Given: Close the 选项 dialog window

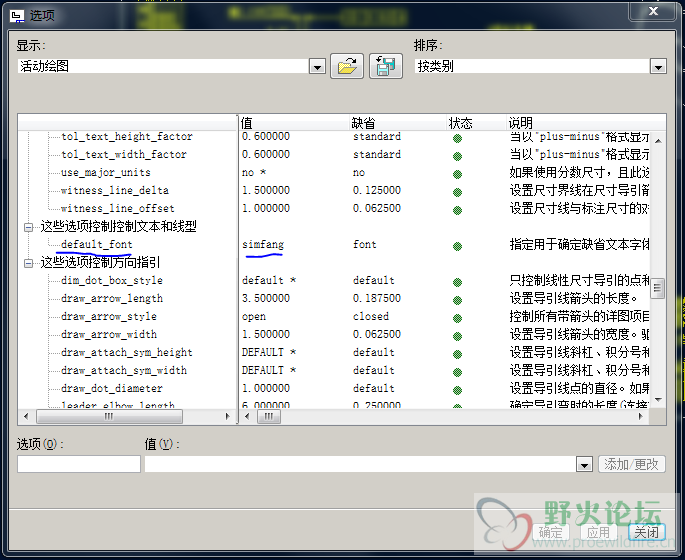Looking at the screenshot, I should [x=653, y=11].
